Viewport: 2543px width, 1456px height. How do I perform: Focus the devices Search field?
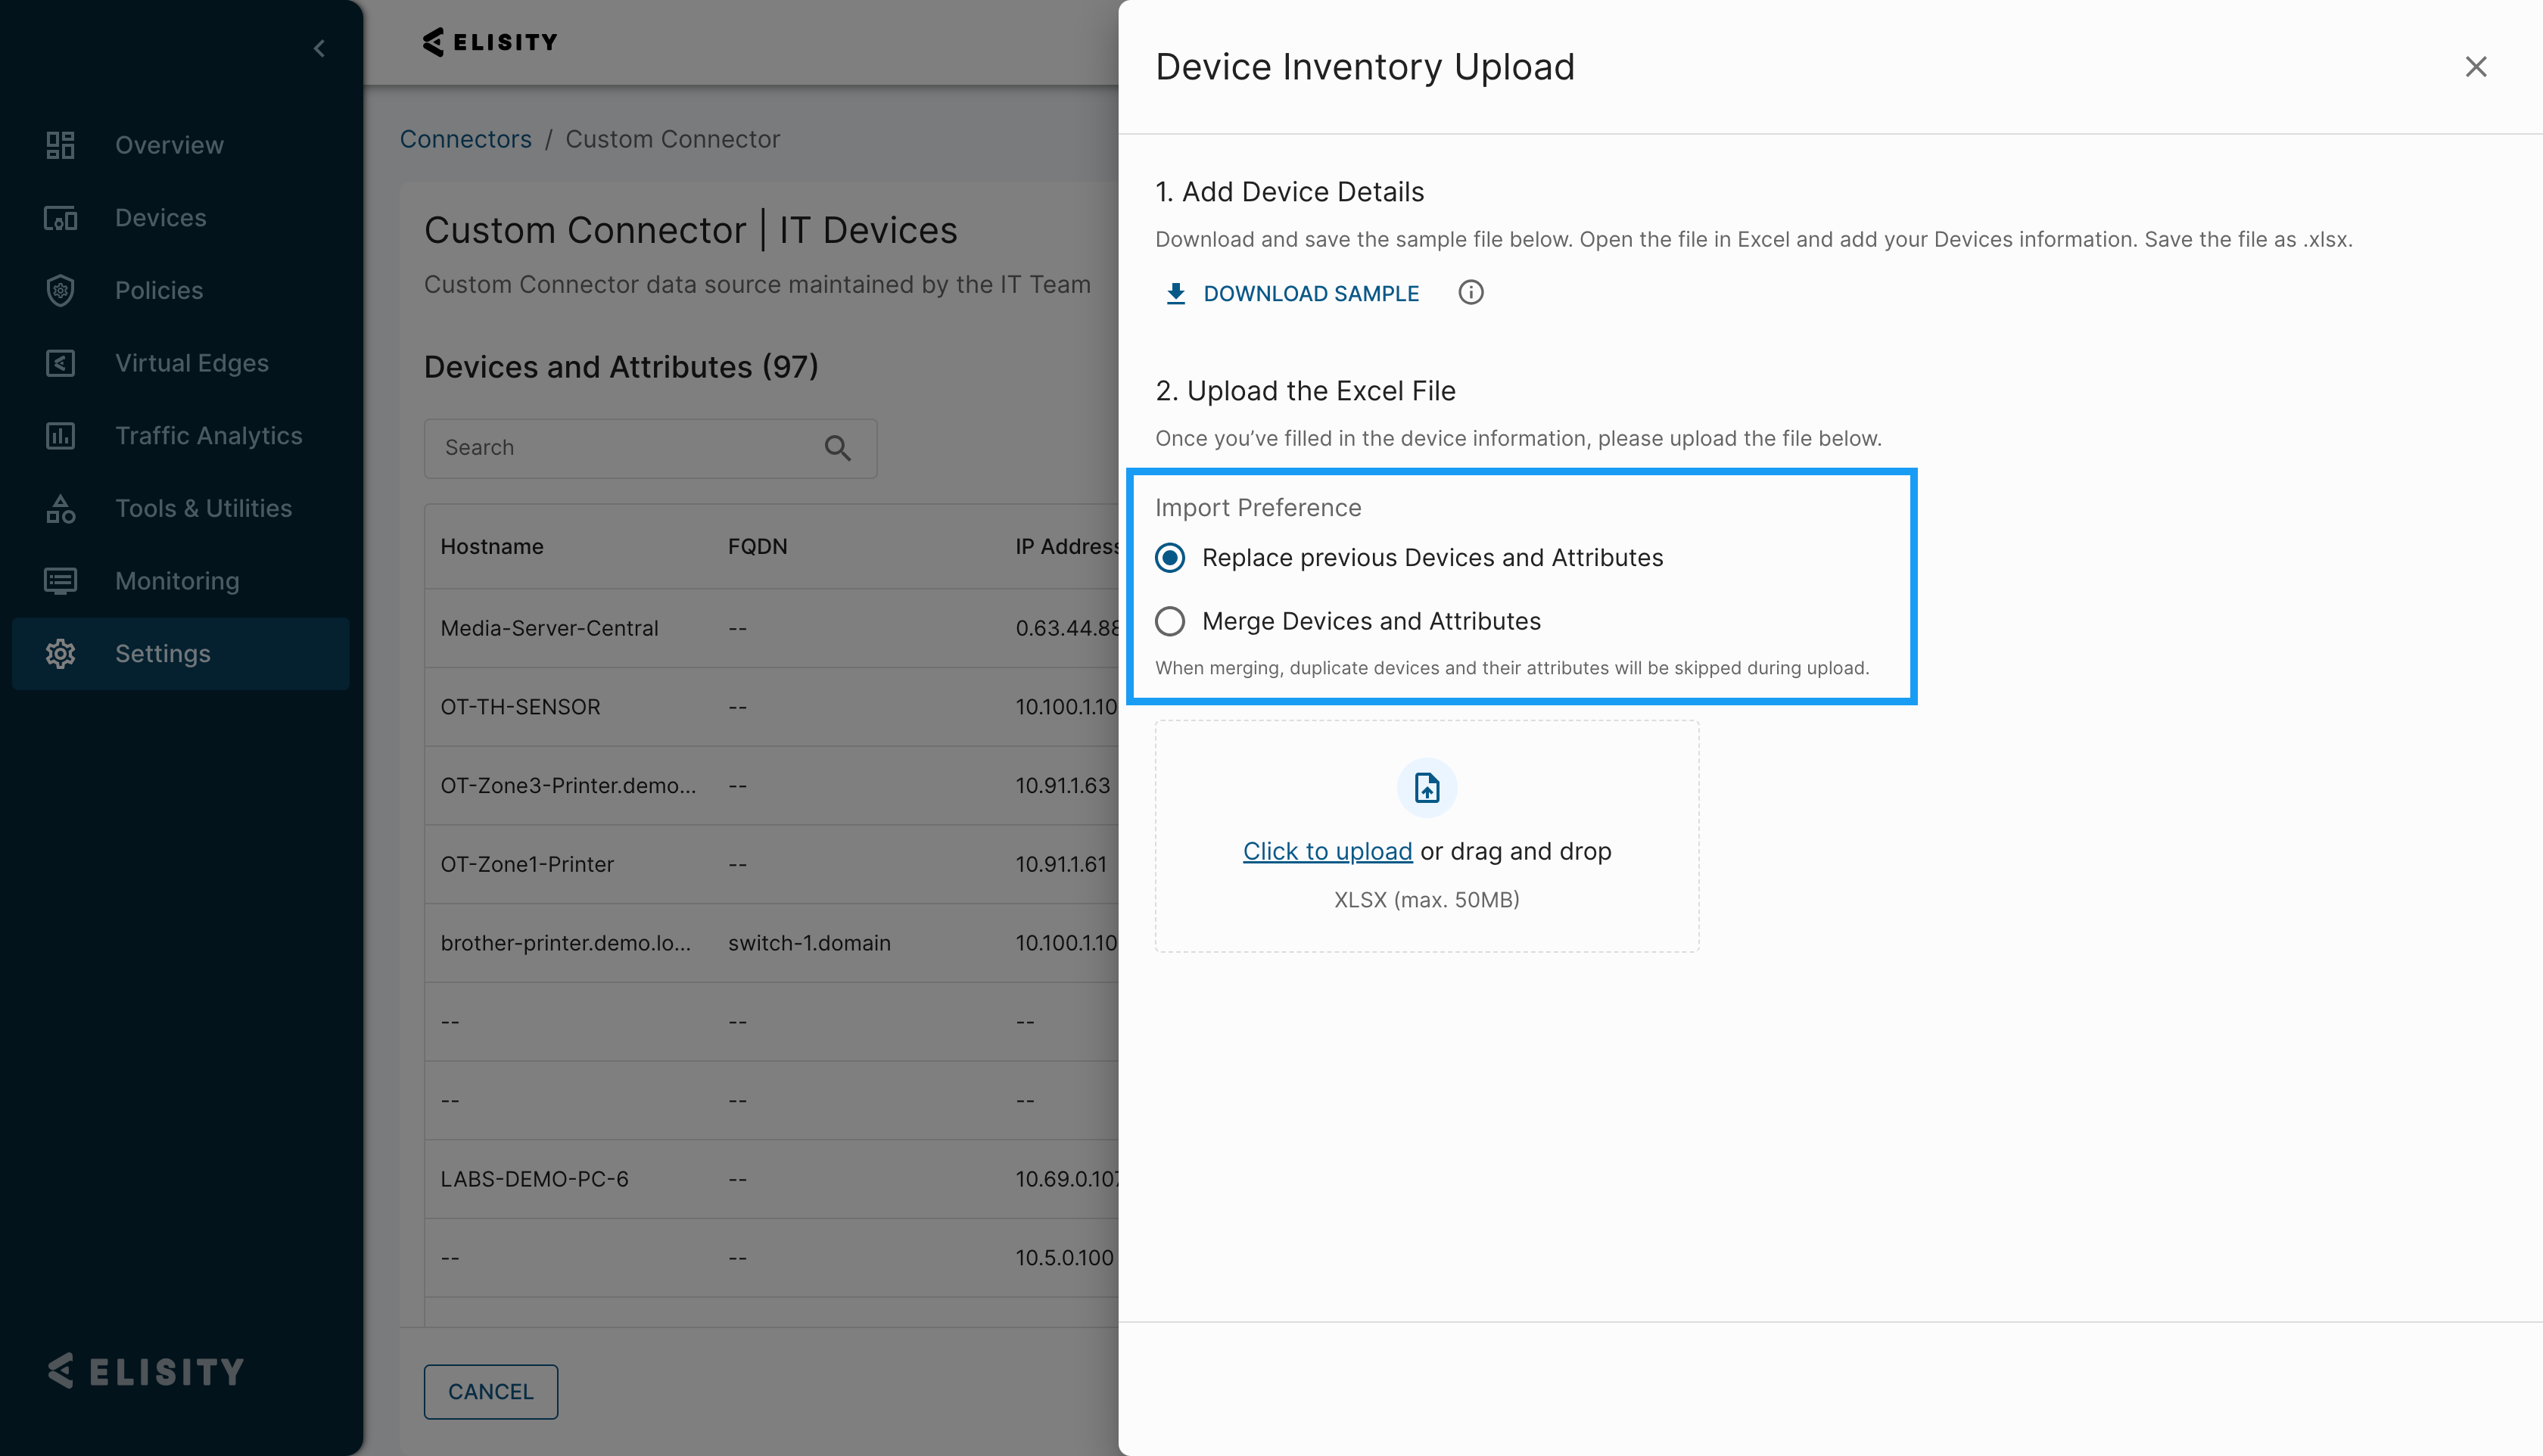coord(651,448)
